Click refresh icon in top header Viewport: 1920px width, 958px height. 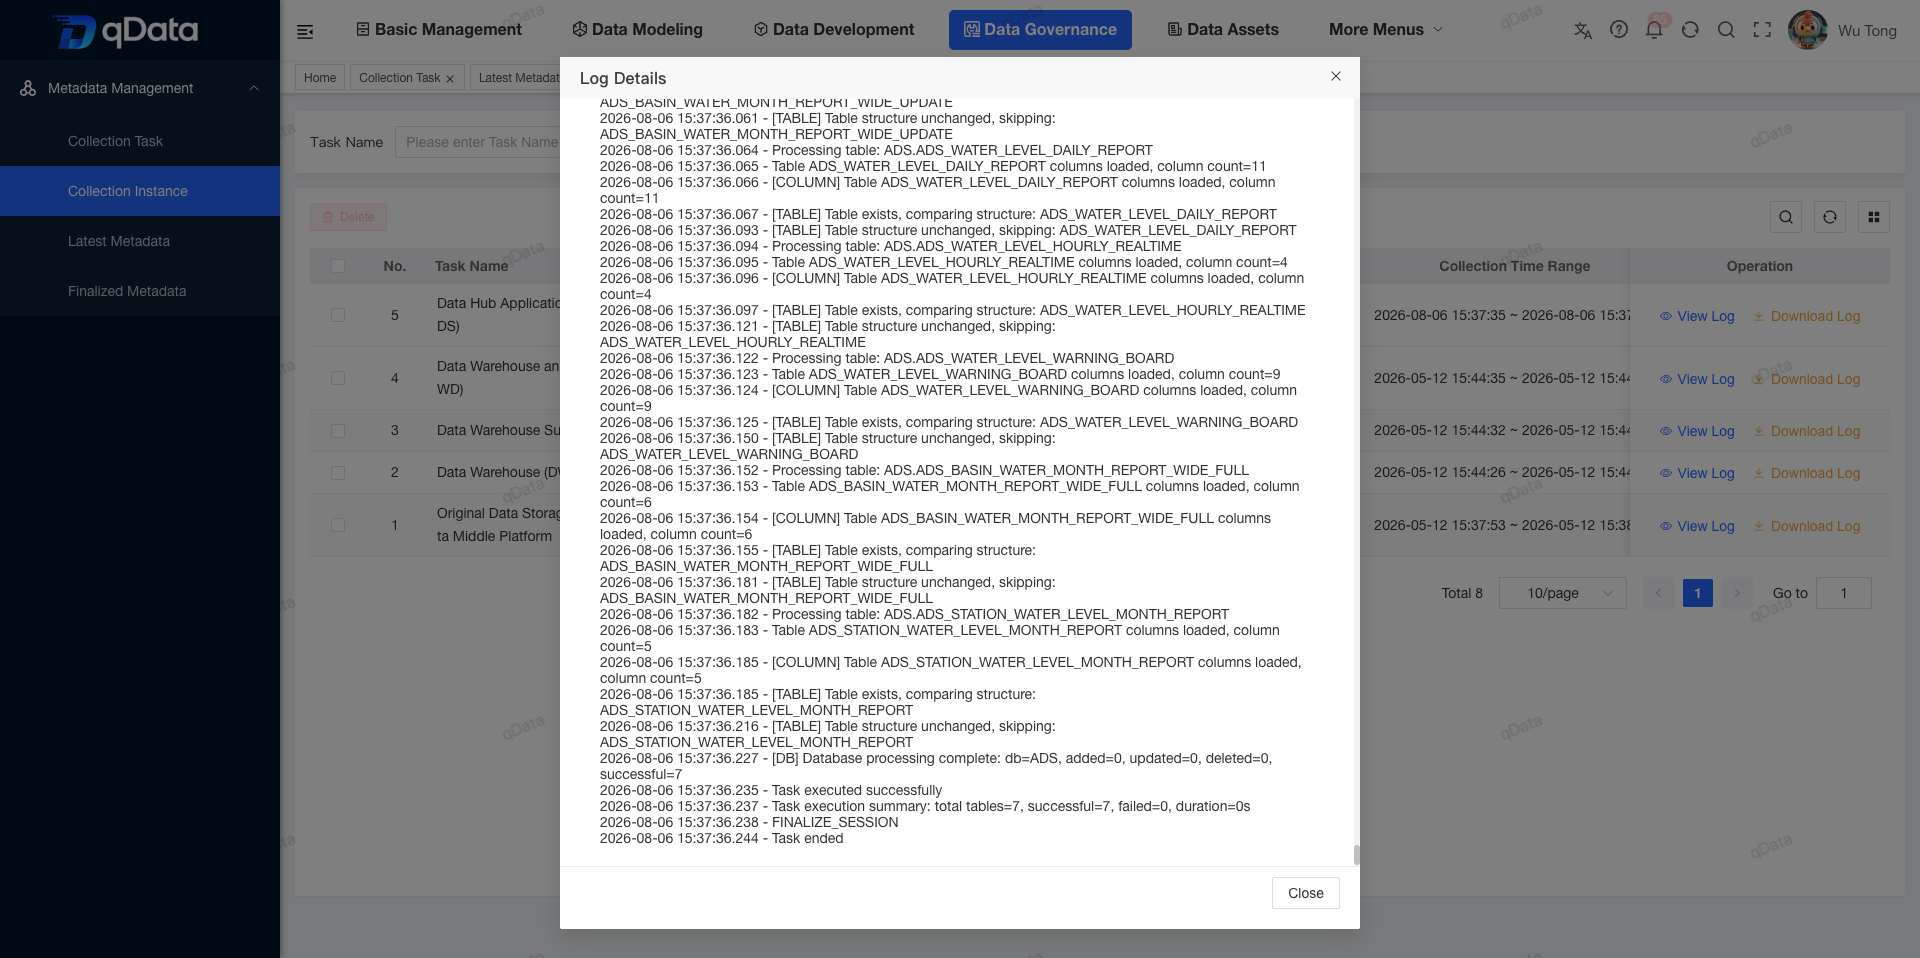tap(1690, 30)
